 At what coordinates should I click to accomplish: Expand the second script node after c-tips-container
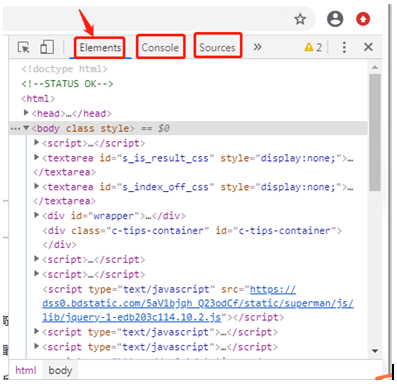[37, 274]
